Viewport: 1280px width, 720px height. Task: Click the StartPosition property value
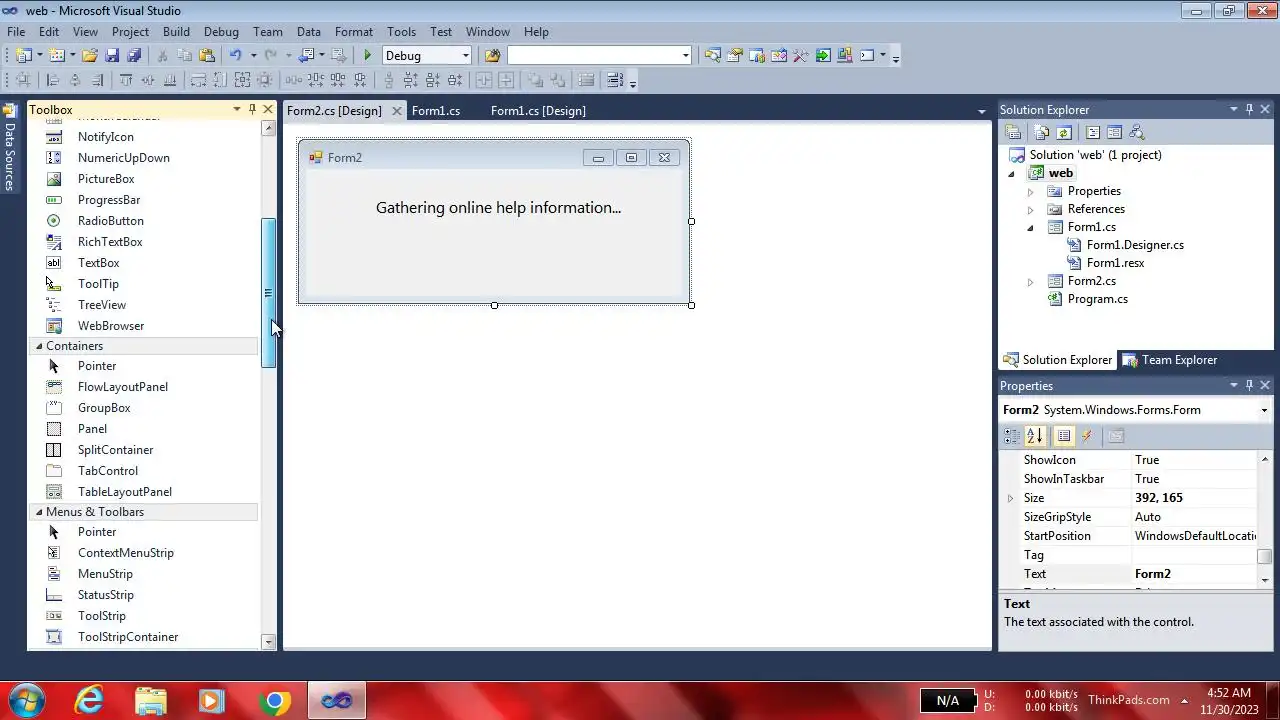click(x=1194, y=536)
